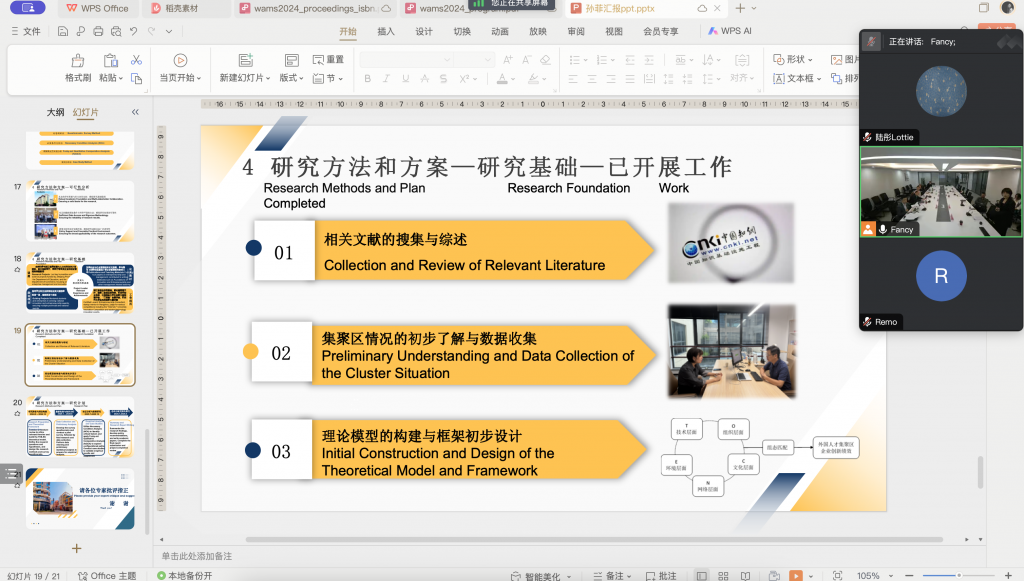1024x581 pixels.
Task: Add a new slide with plus icon
Action: coord(76,548)
